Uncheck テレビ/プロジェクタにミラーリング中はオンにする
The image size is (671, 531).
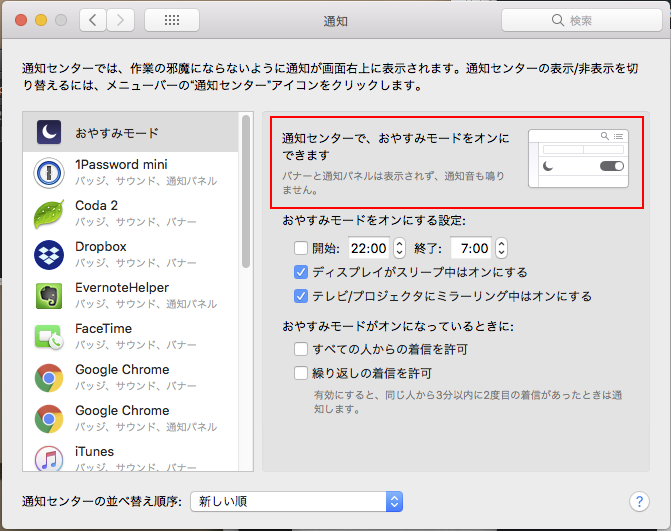coord(301,296)
